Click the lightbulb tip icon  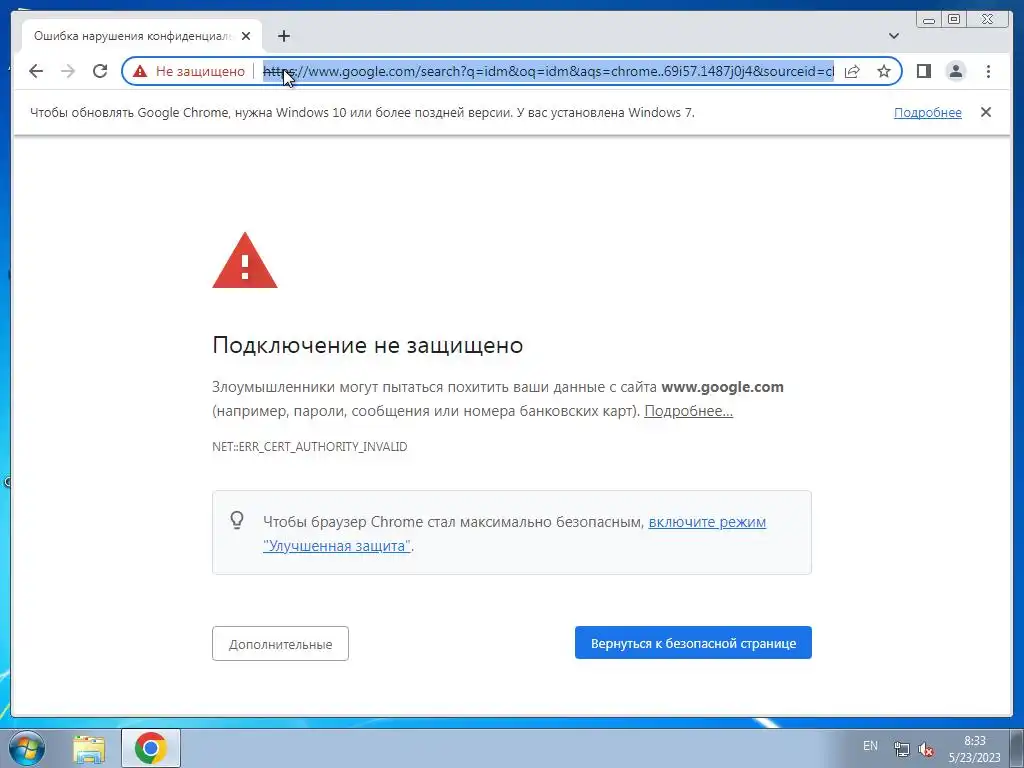click(x=237, y=520)
